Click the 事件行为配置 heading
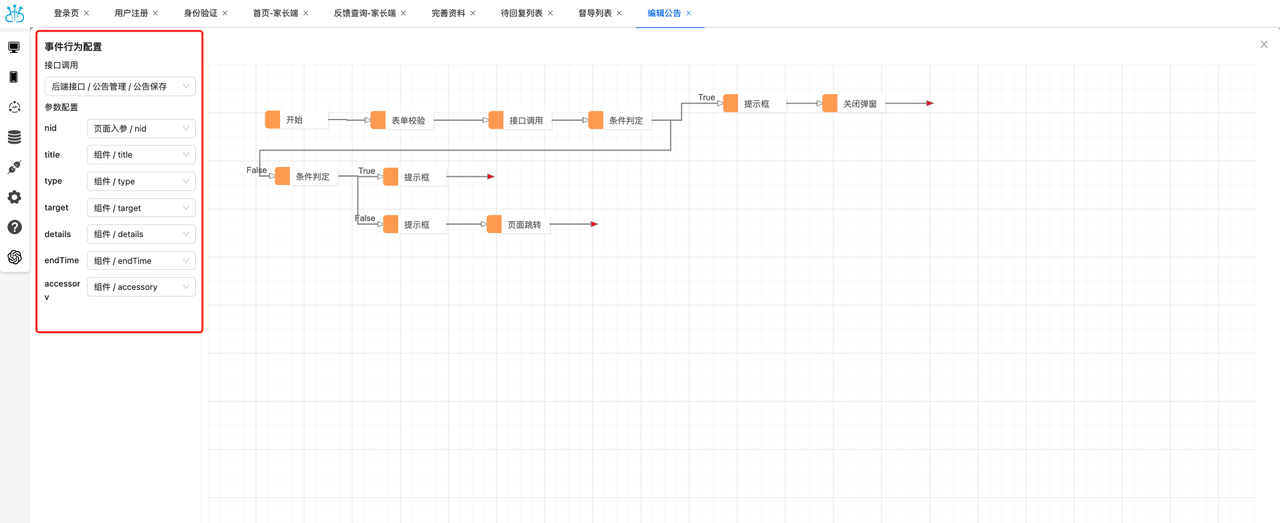This screenshot has width=1280, height=523. [x=73, y=47]
